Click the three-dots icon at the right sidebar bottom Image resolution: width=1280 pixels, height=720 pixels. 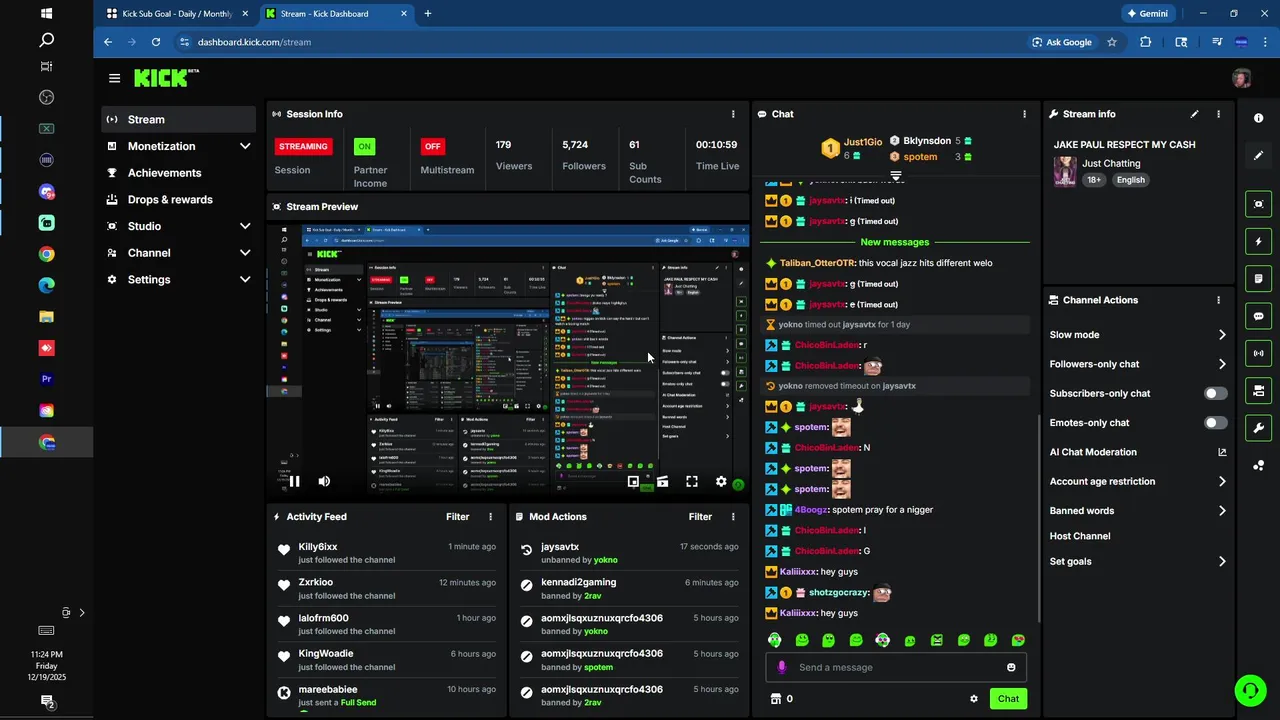[x=1258, y=465]
